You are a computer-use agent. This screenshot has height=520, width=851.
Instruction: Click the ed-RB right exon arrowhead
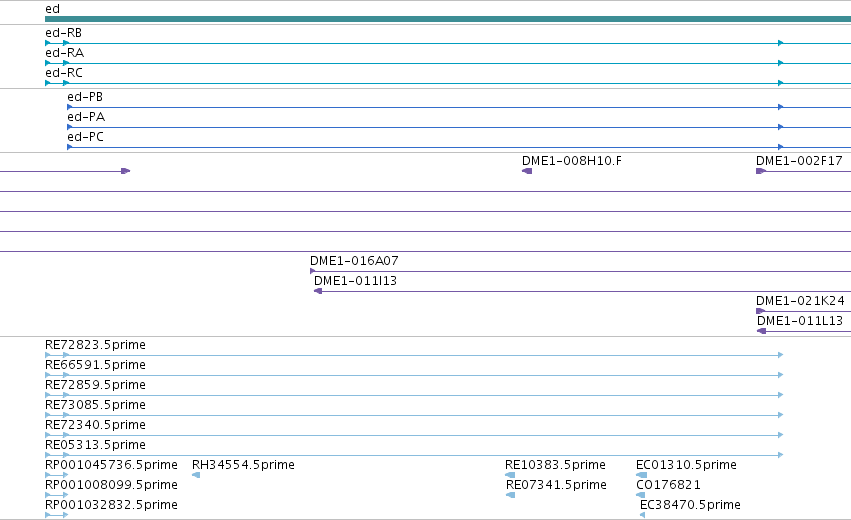click(780, 43)
